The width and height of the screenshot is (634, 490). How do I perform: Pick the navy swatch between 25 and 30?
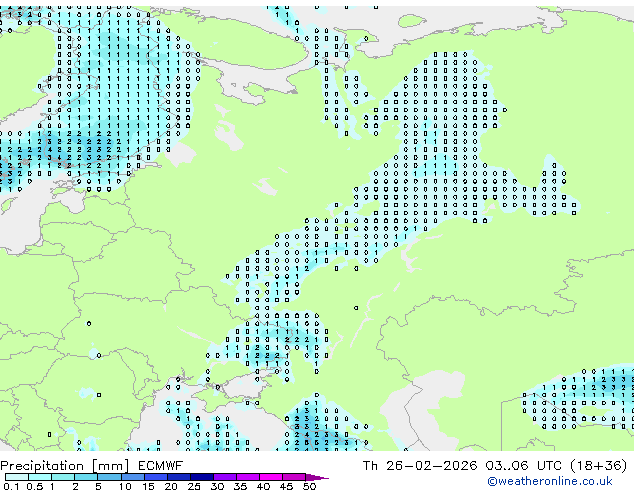(201, 477)
